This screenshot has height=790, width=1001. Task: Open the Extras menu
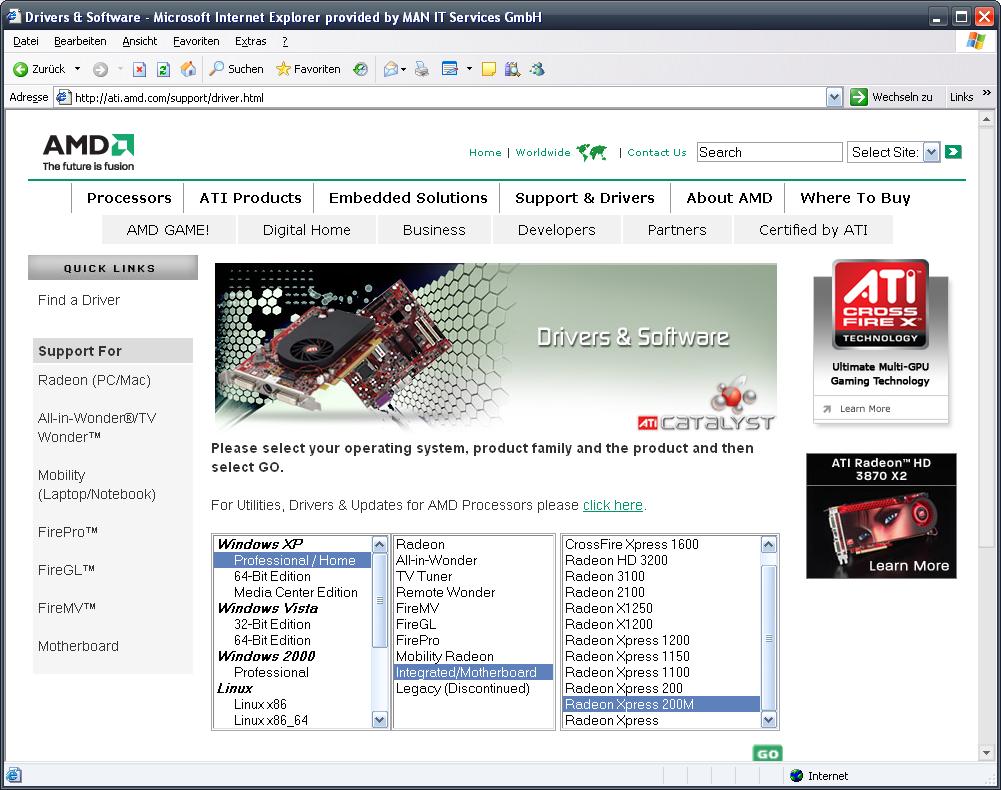pos(250,42)
